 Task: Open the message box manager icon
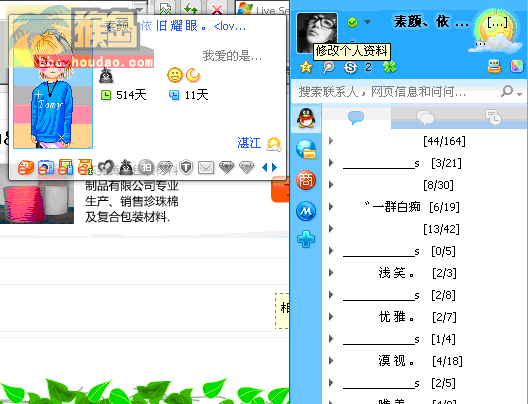pyautogui.click(x=494, y=67)
